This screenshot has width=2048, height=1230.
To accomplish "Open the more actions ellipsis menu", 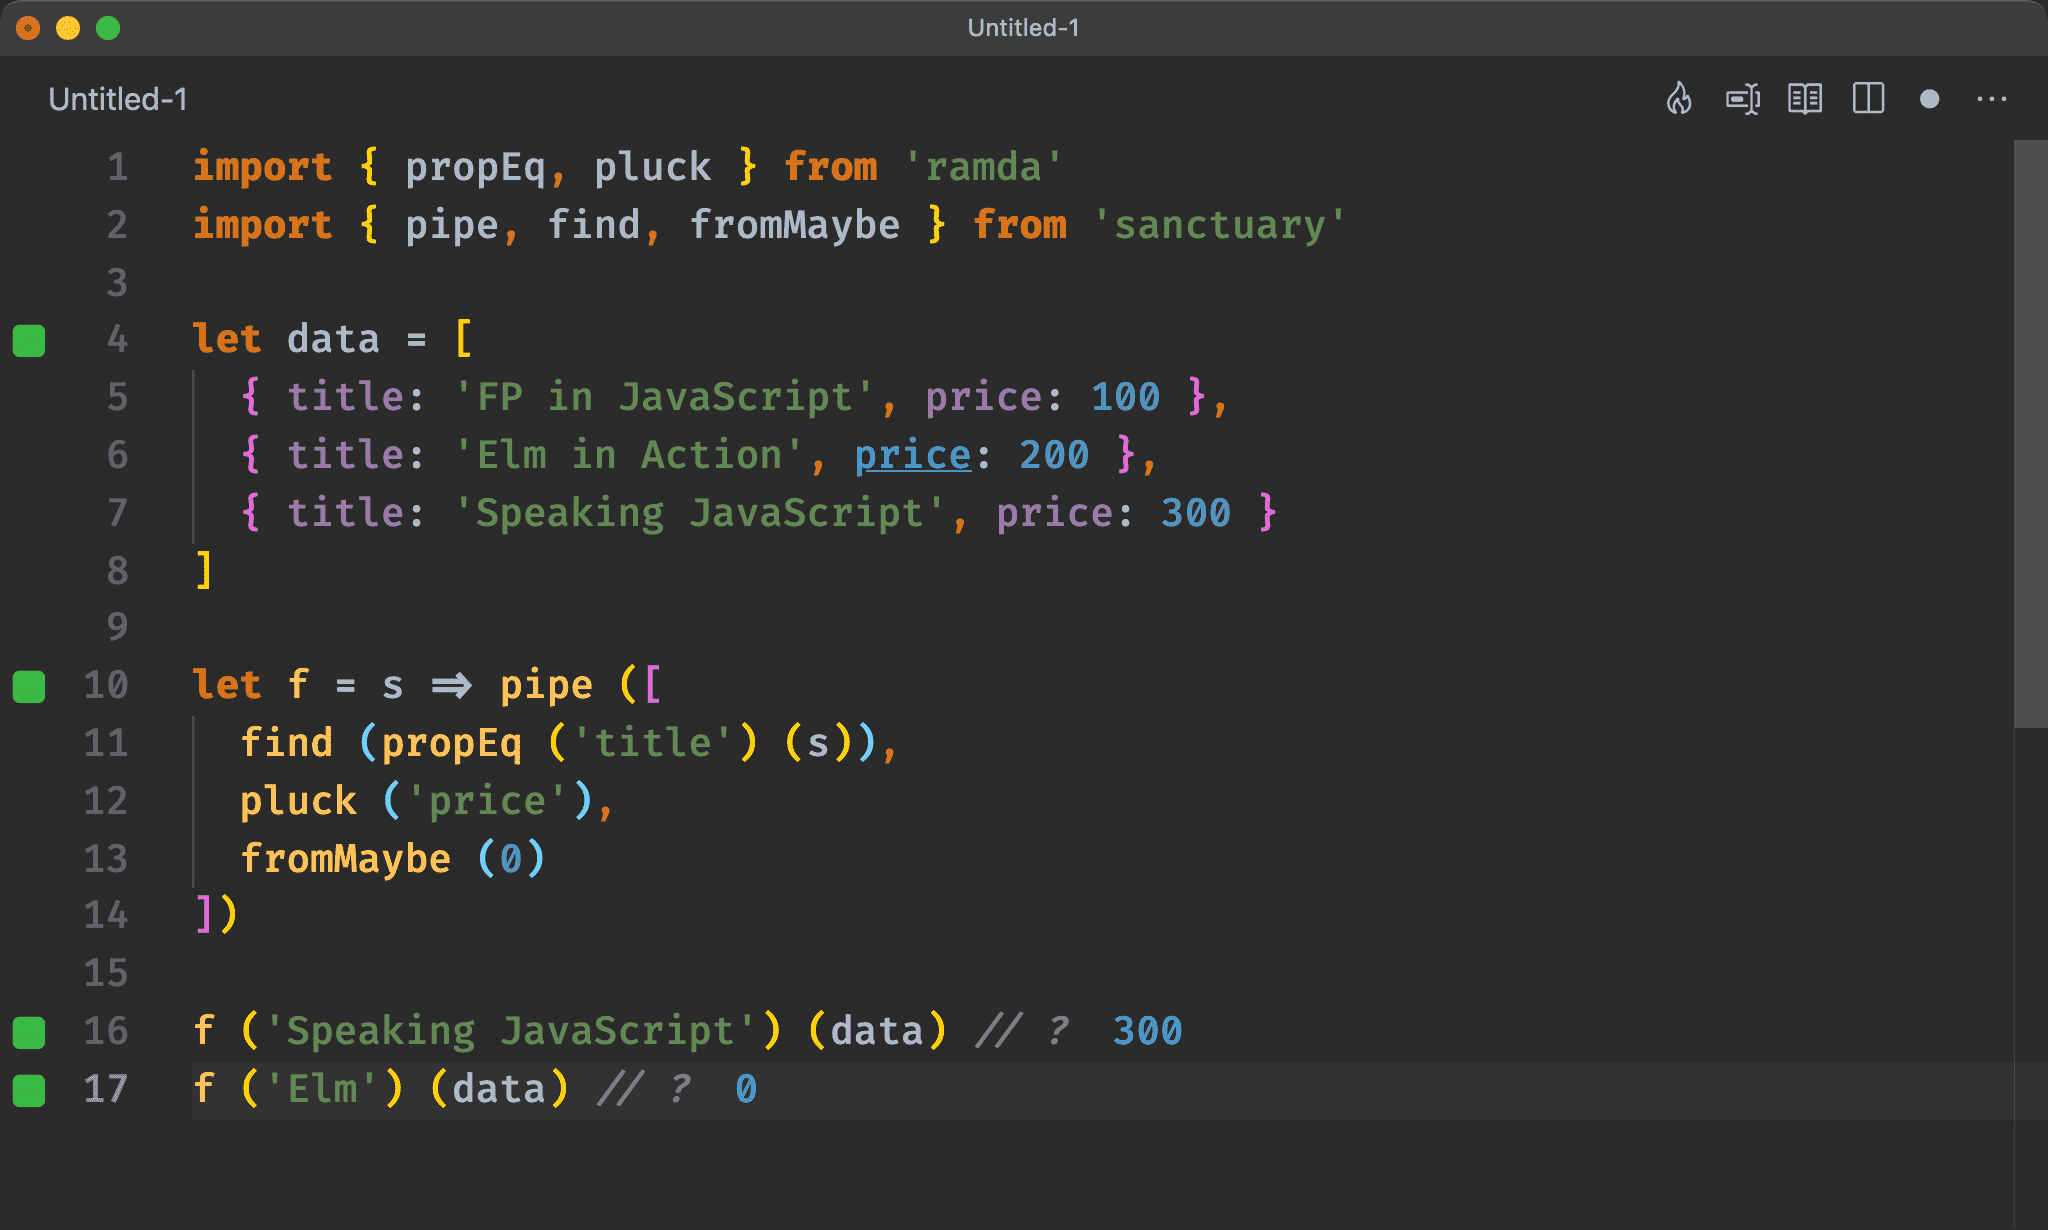I will pyautogui.click(x=1992, y=99).
